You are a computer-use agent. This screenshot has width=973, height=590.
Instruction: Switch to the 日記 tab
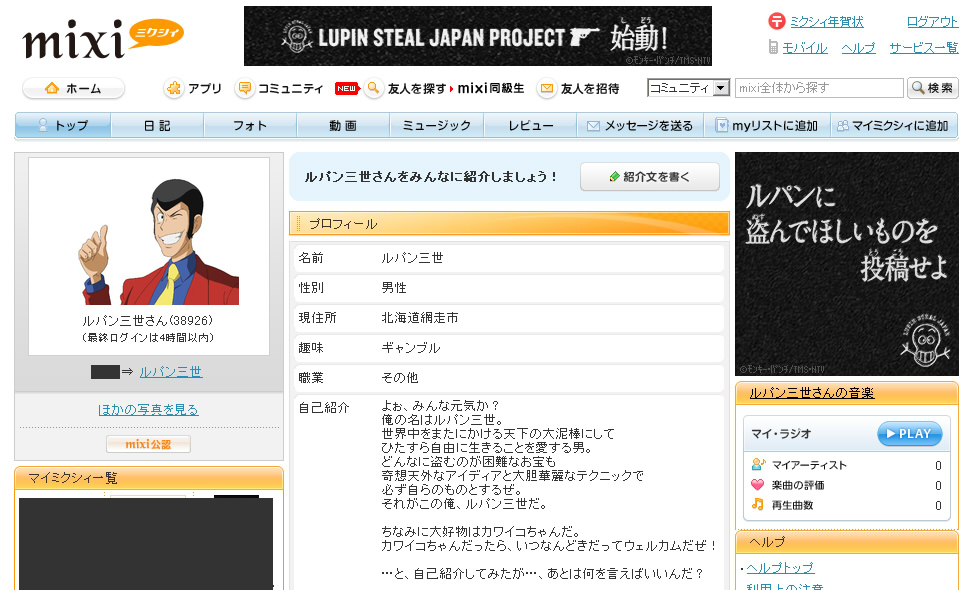(x=157, y=125)
